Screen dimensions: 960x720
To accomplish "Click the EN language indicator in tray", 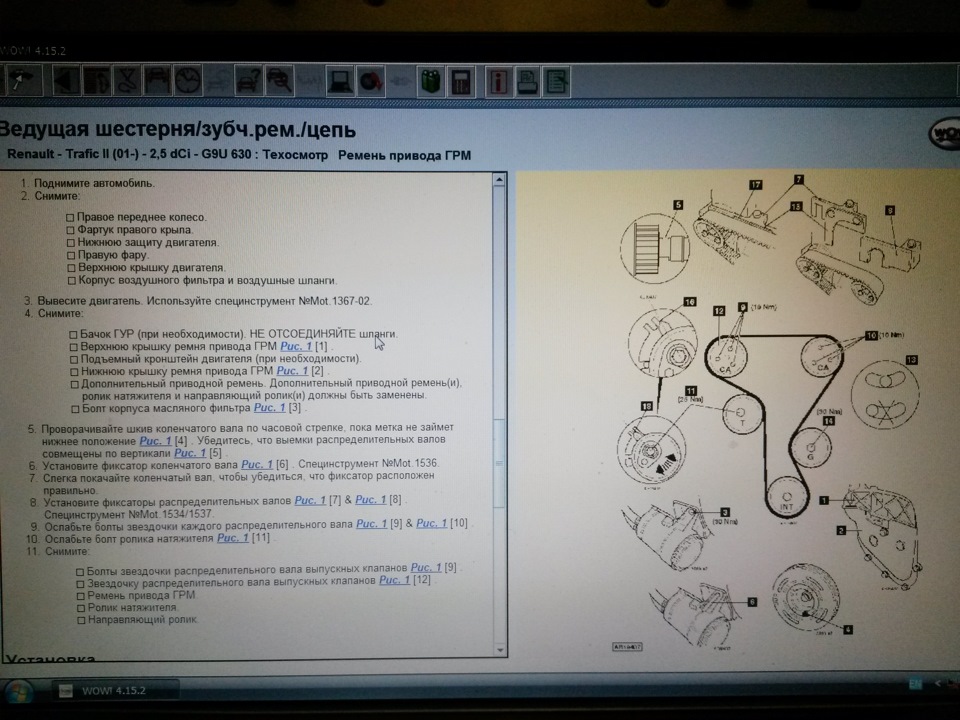I will tap(915, 683).
